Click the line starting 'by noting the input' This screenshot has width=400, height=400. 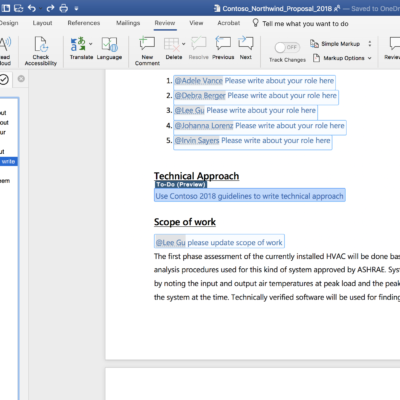[277, 283]
